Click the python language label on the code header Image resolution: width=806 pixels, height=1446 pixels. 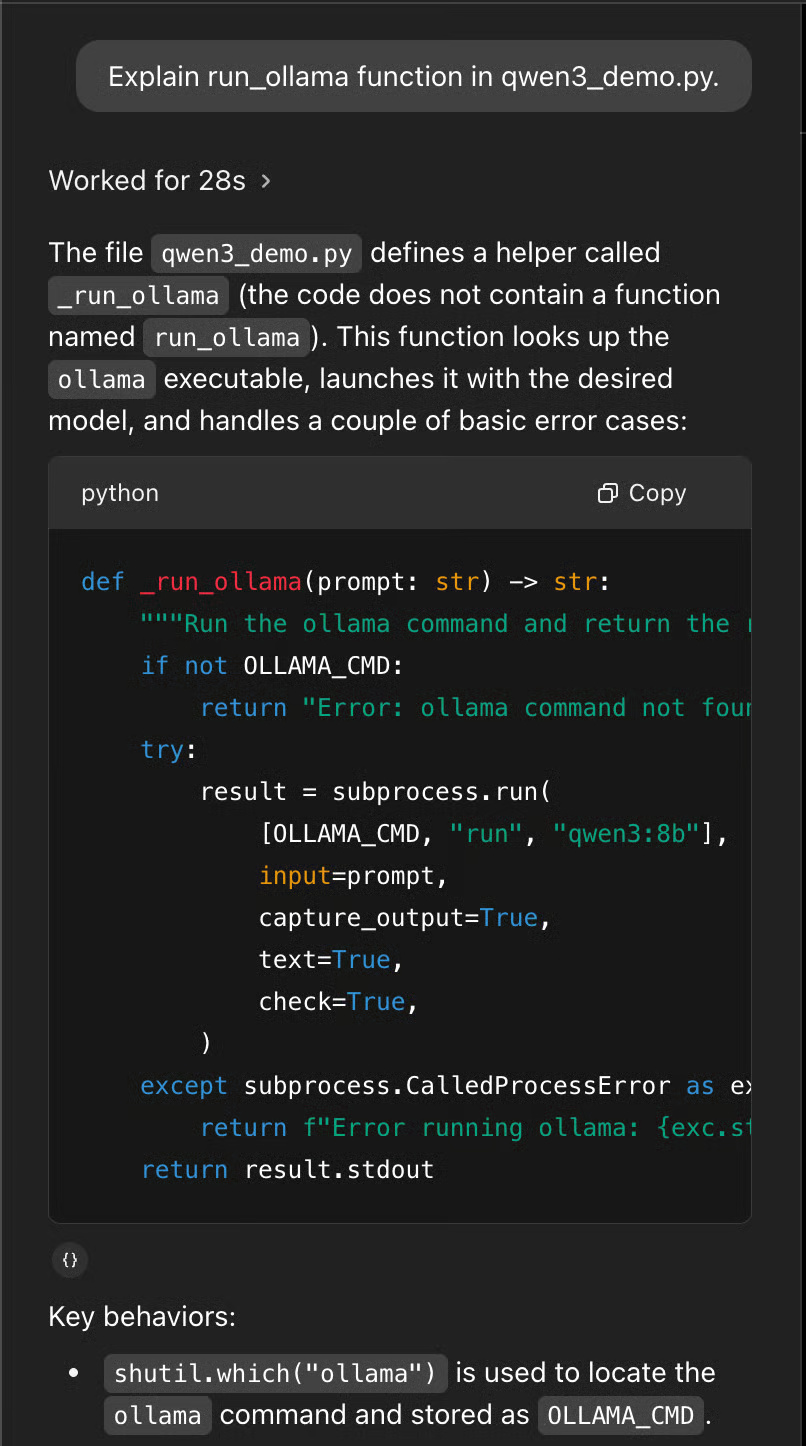(x=120, y=492)
